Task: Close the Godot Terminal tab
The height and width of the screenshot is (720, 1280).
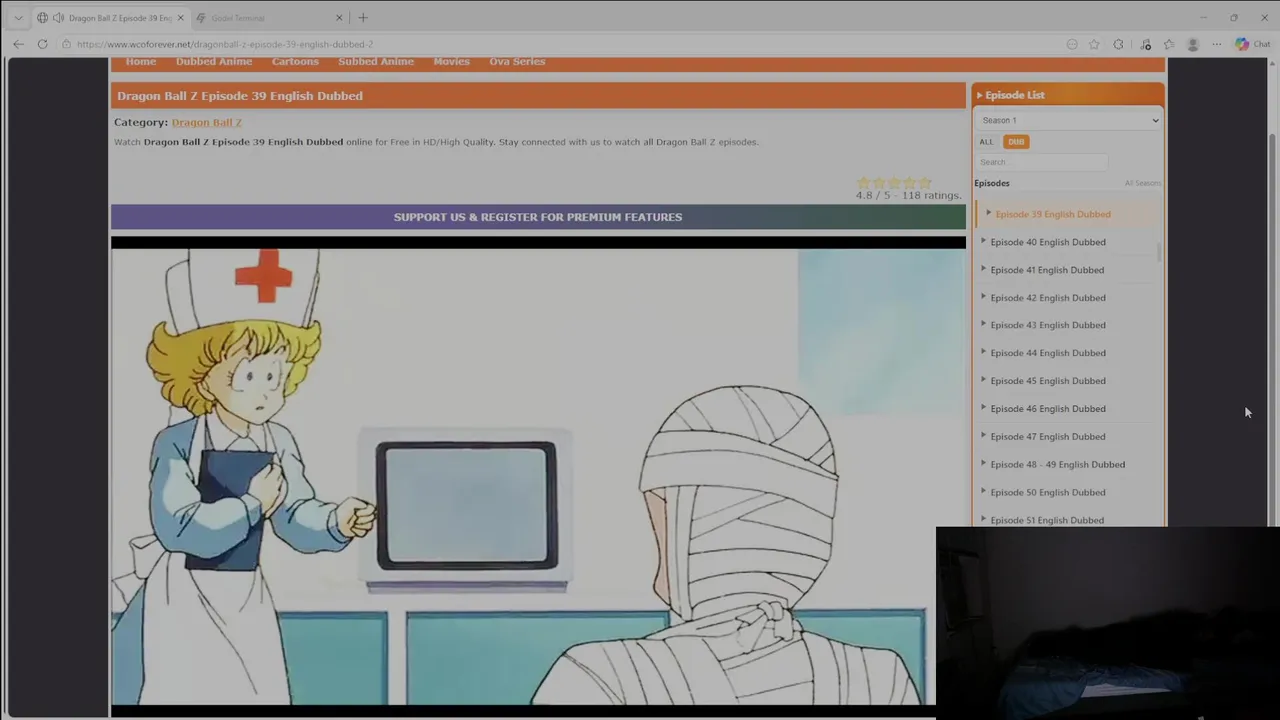Action: point(339,17)
